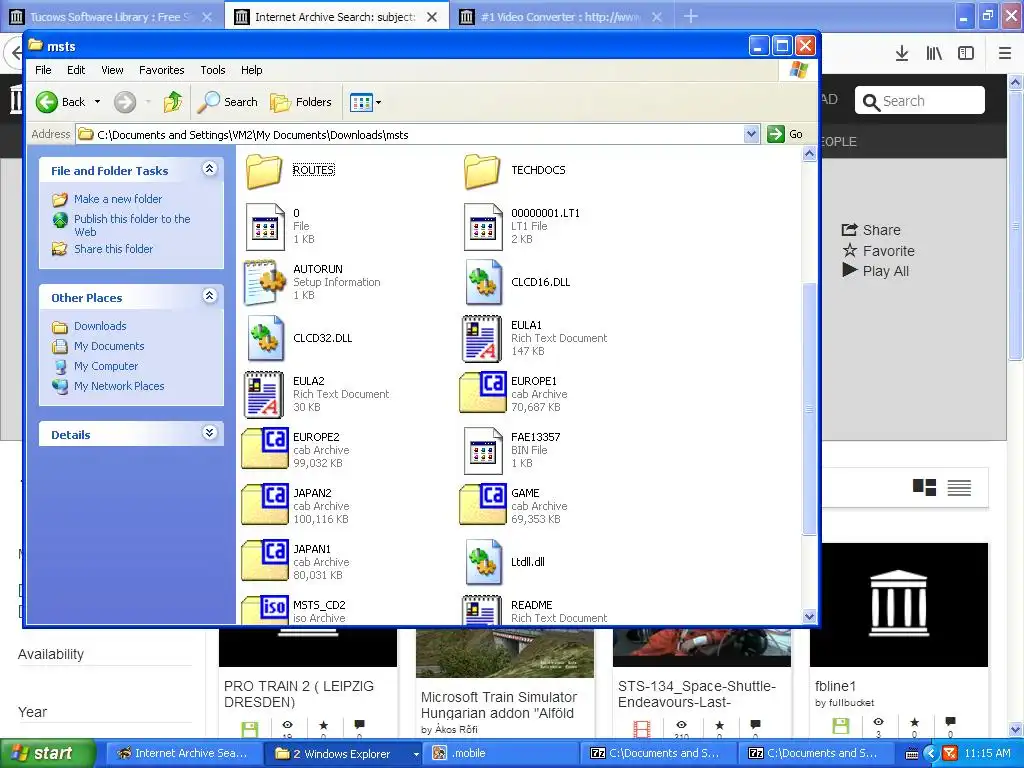Click Publish this folder to the Web
Screen dimensions: 1024x768
131,225
